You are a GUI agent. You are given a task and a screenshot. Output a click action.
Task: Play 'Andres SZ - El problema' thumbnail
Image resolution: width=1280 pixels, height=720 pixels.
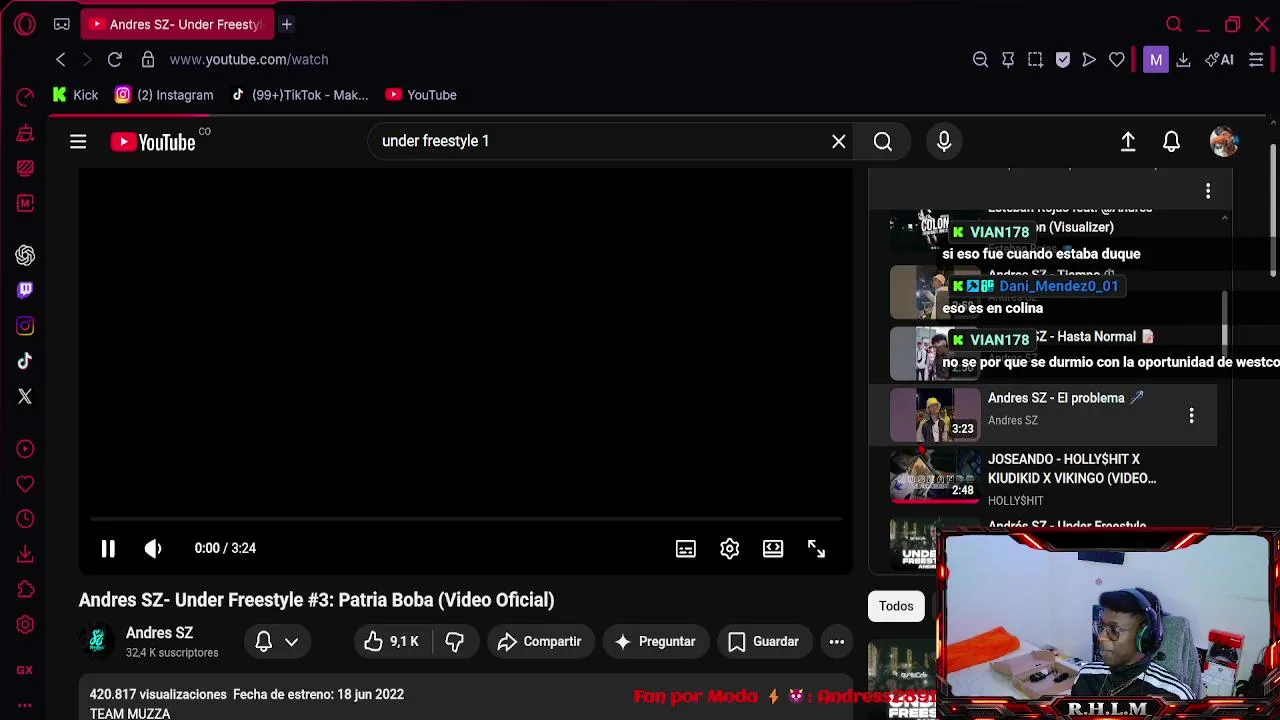[x=935, y=415]
